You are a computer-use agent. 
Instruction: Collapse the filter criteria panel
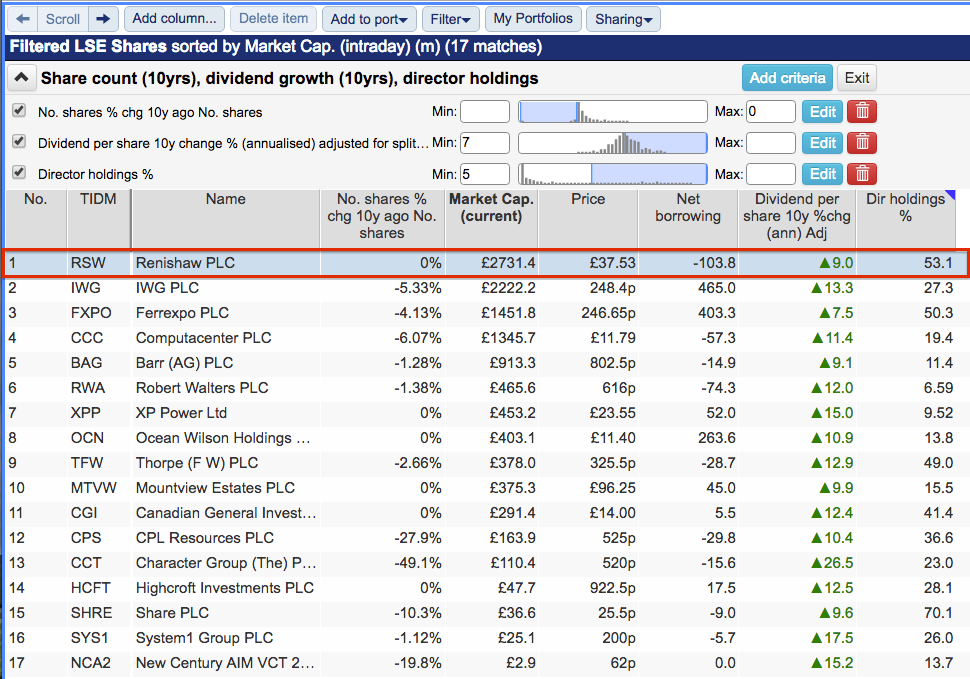(x=22, y=78)
